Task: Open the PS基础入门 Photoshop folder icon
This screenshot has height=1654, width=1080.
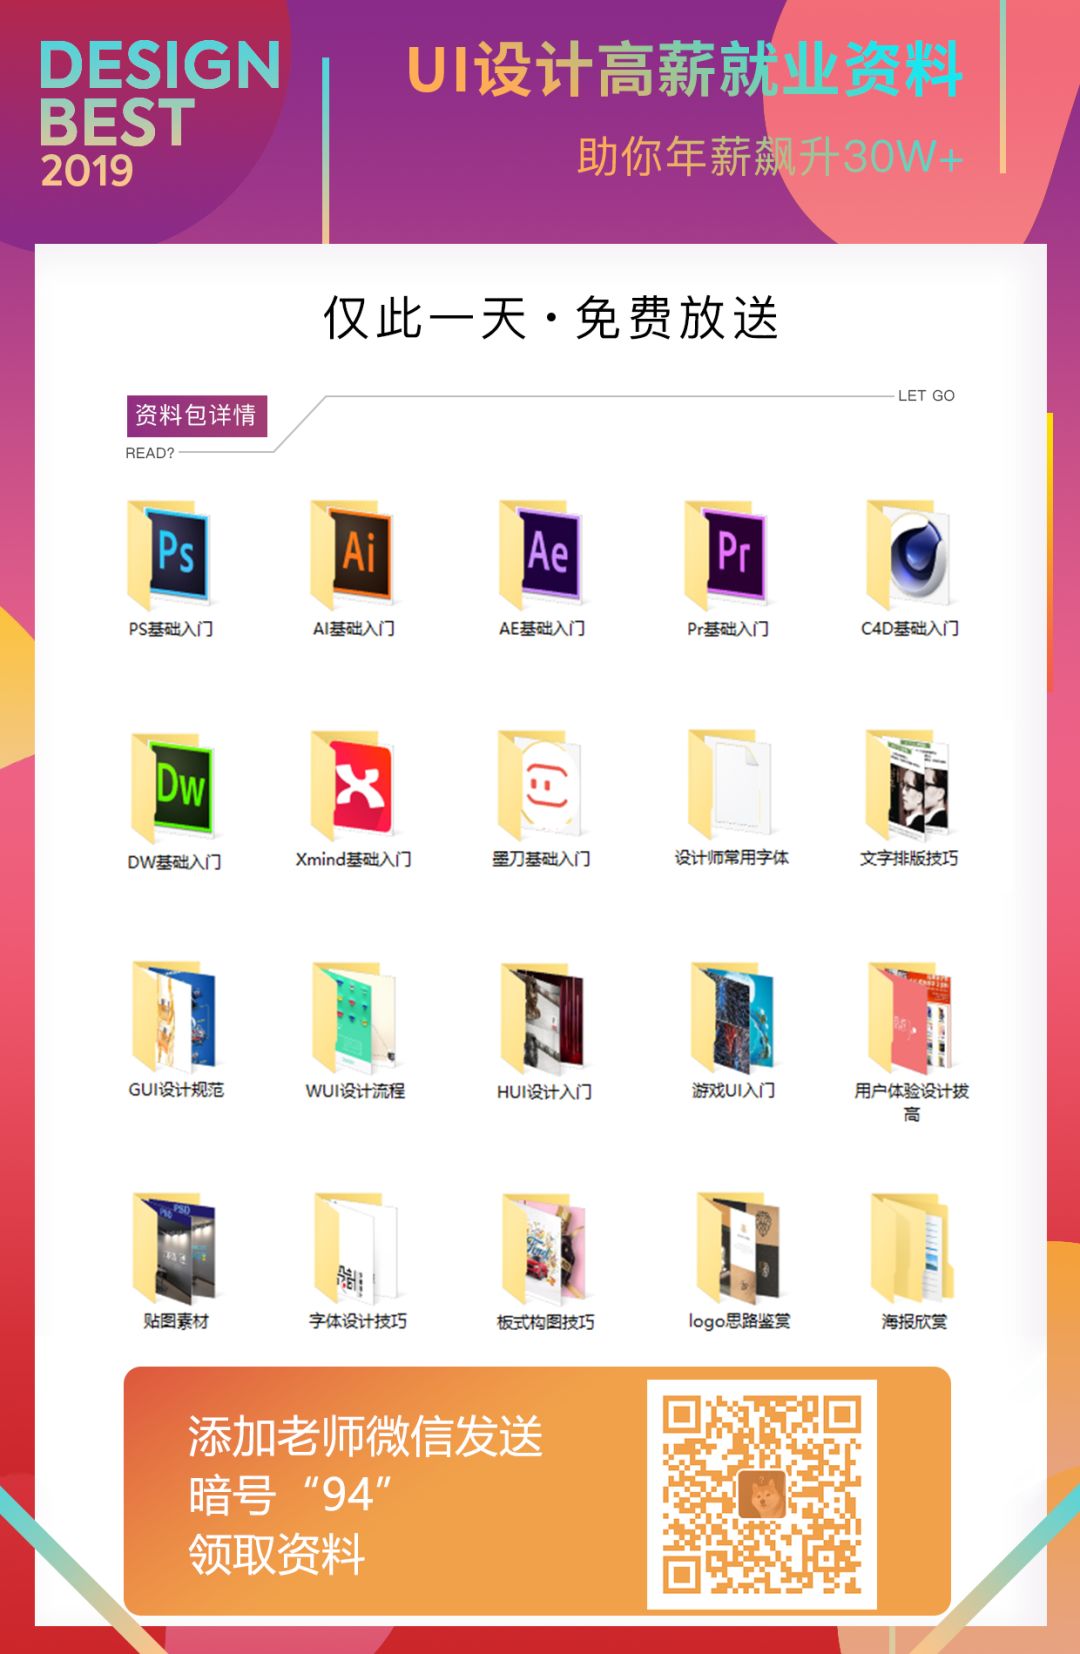Action: pyautogui.click(x=170, y=555)
